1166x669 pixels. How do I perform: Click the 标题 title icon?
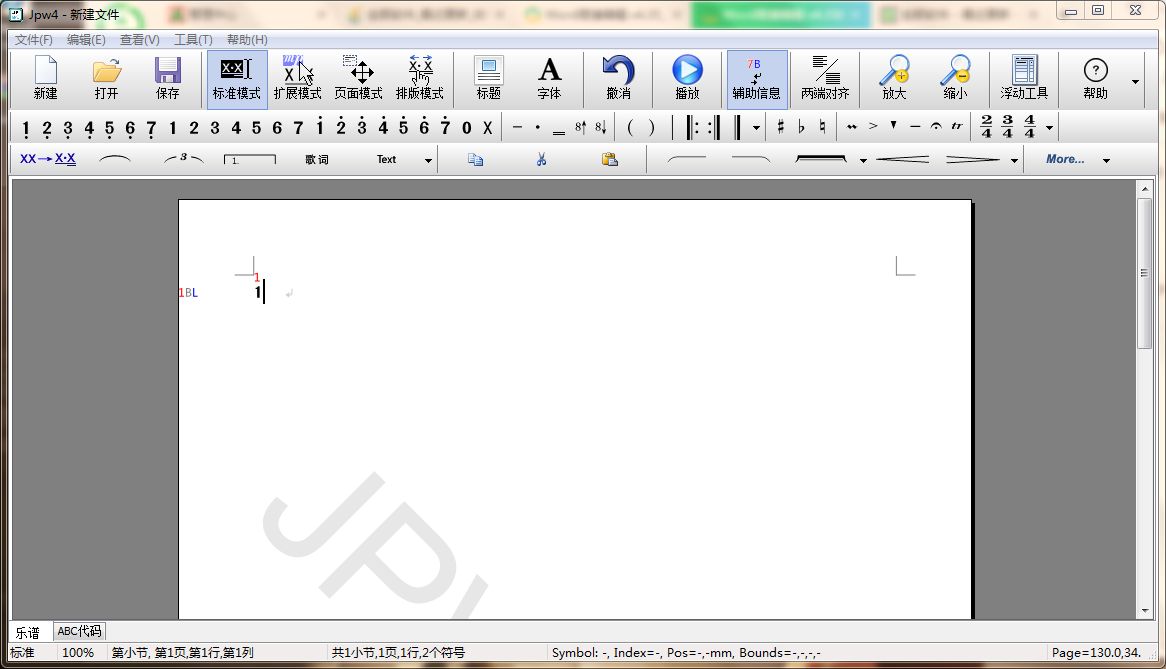tap(489, 78)
